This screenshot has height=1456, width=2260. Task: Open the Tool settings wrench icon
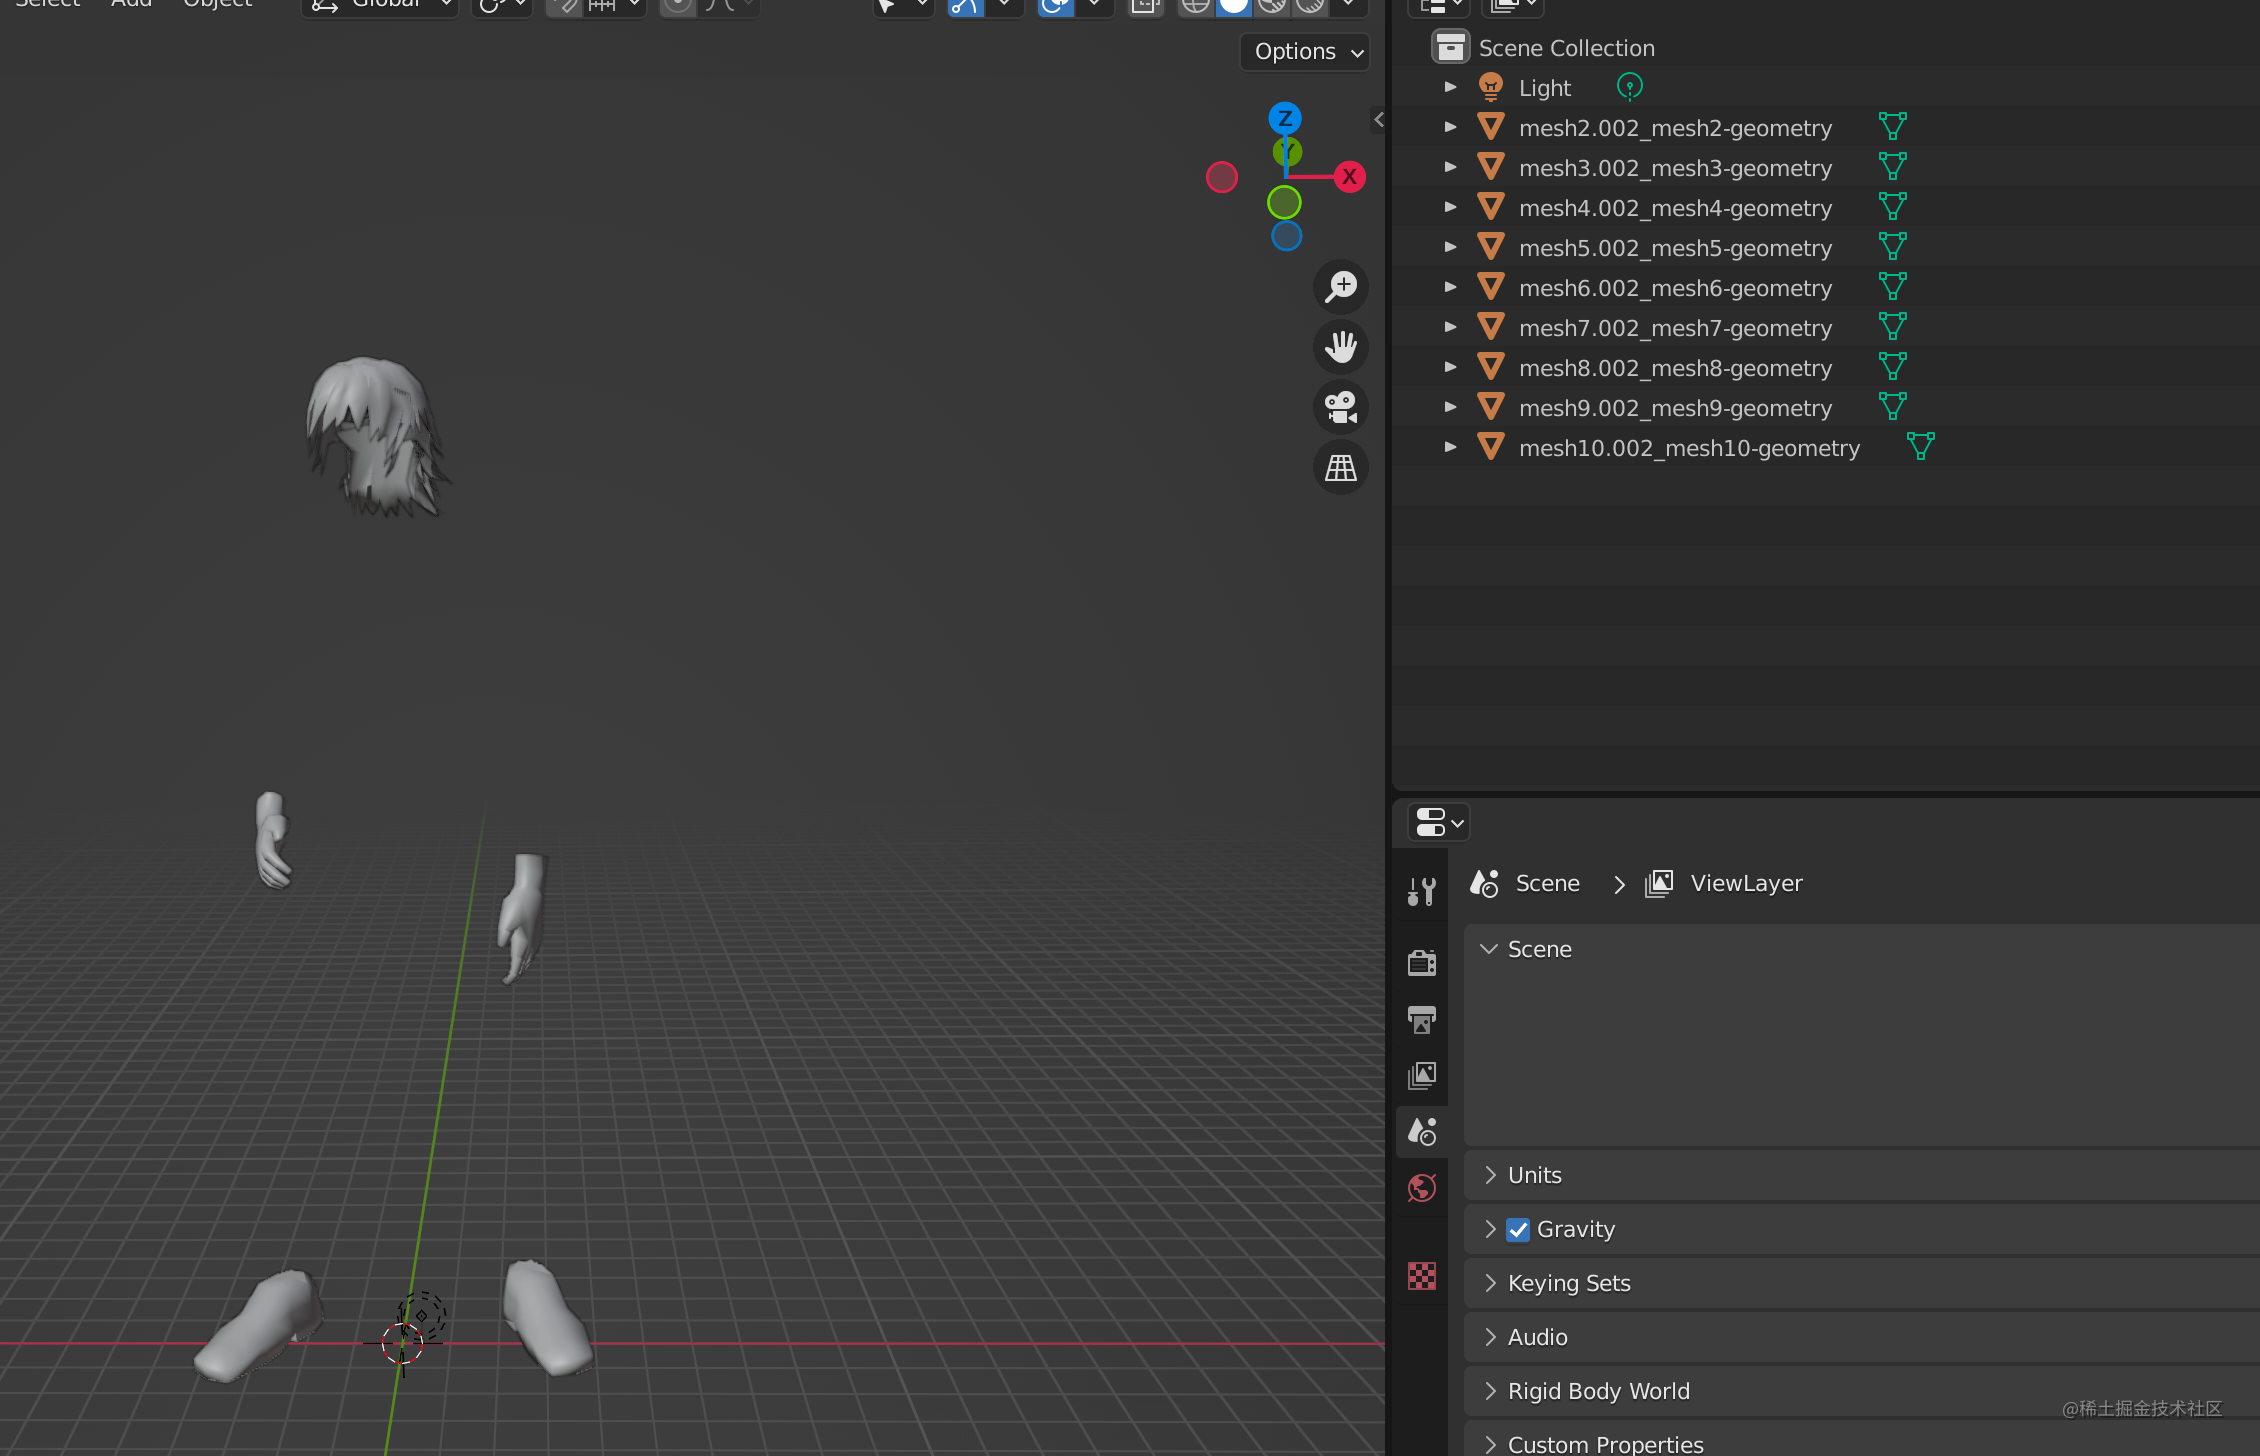point(1421,891)
